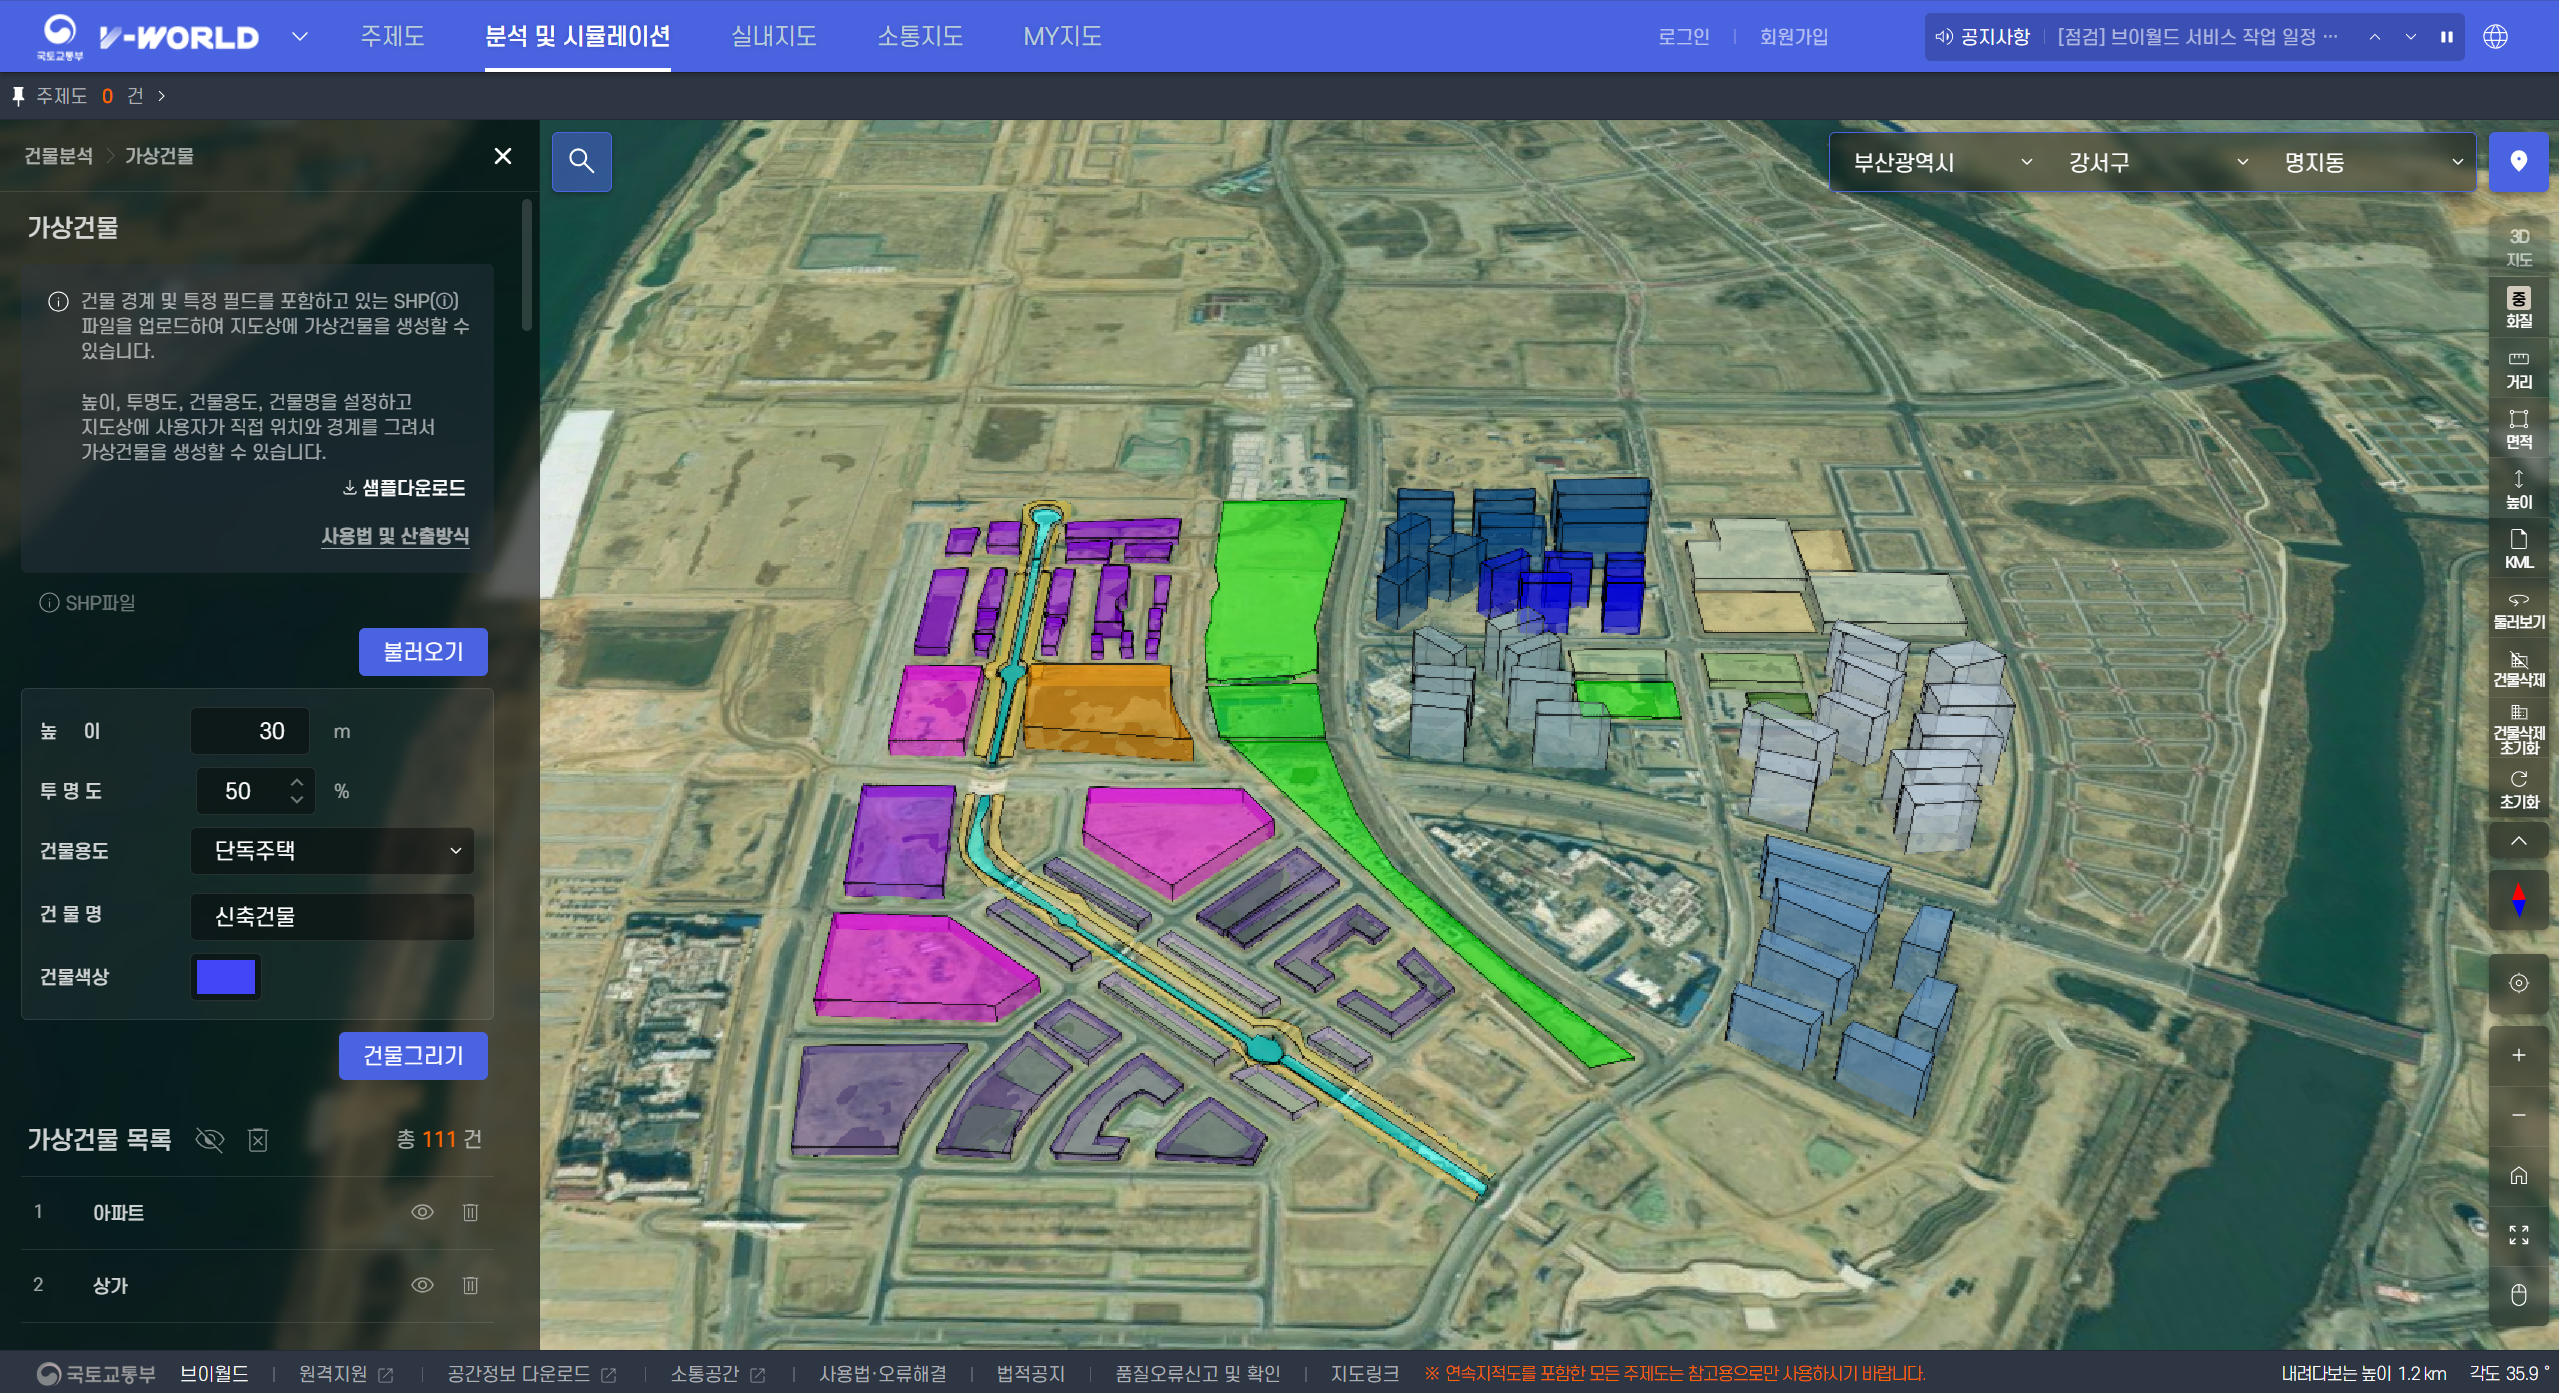Image resolution: width=2559 pixels, height=1393 pixels.
Task: Open the 부산광역시 city dropdown
Action: pyautogui.click(x=1940, y=162)
